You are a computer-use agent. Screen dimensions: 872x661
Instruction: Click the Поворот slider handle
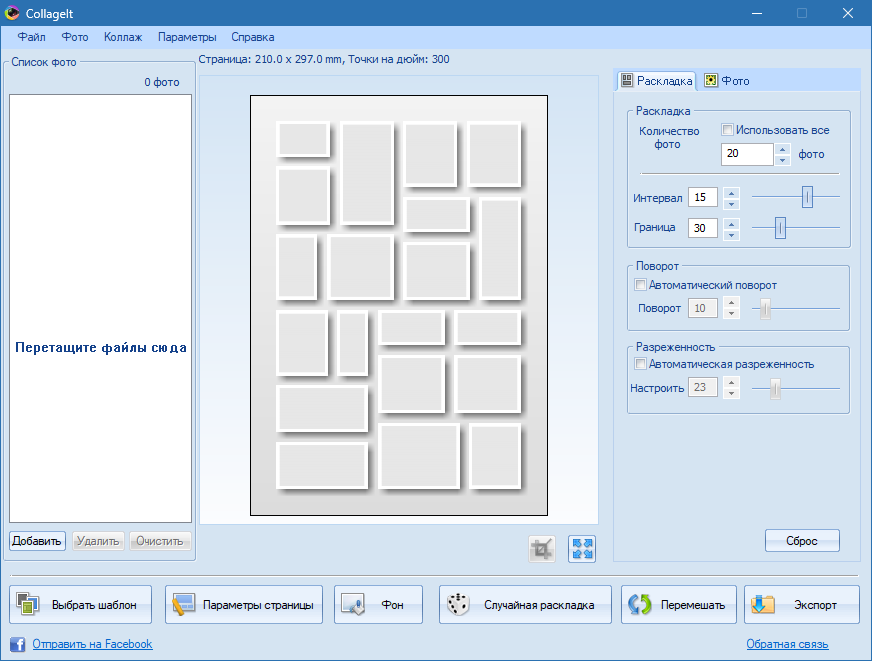(x=765, y=309)
